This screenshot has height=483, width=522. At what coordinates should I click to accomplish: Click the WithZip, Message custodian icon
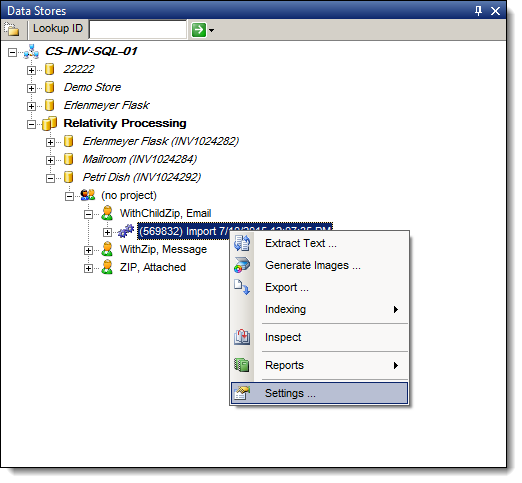107,249
